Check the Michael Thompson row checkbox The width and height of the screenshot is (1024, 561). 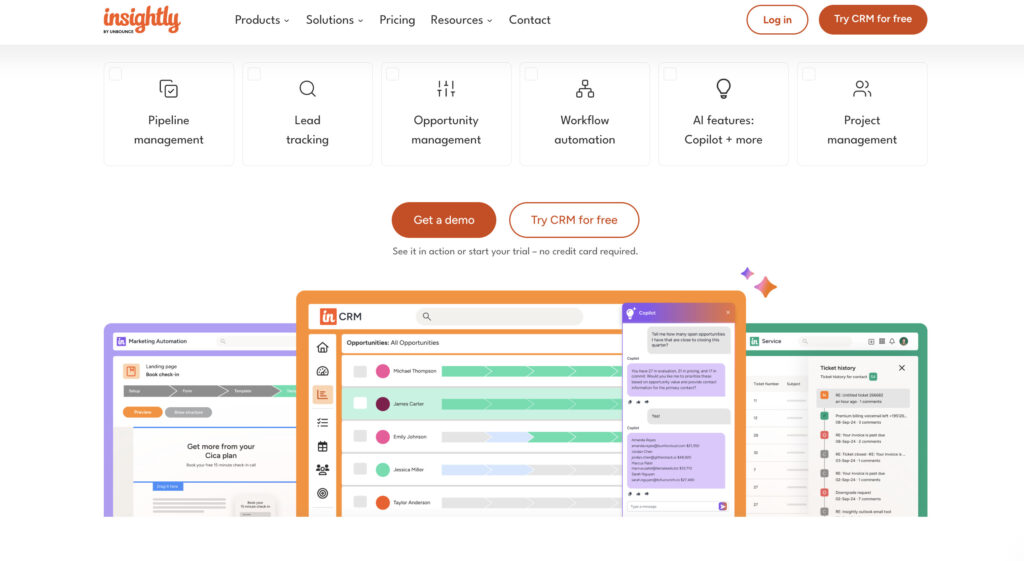360,371
